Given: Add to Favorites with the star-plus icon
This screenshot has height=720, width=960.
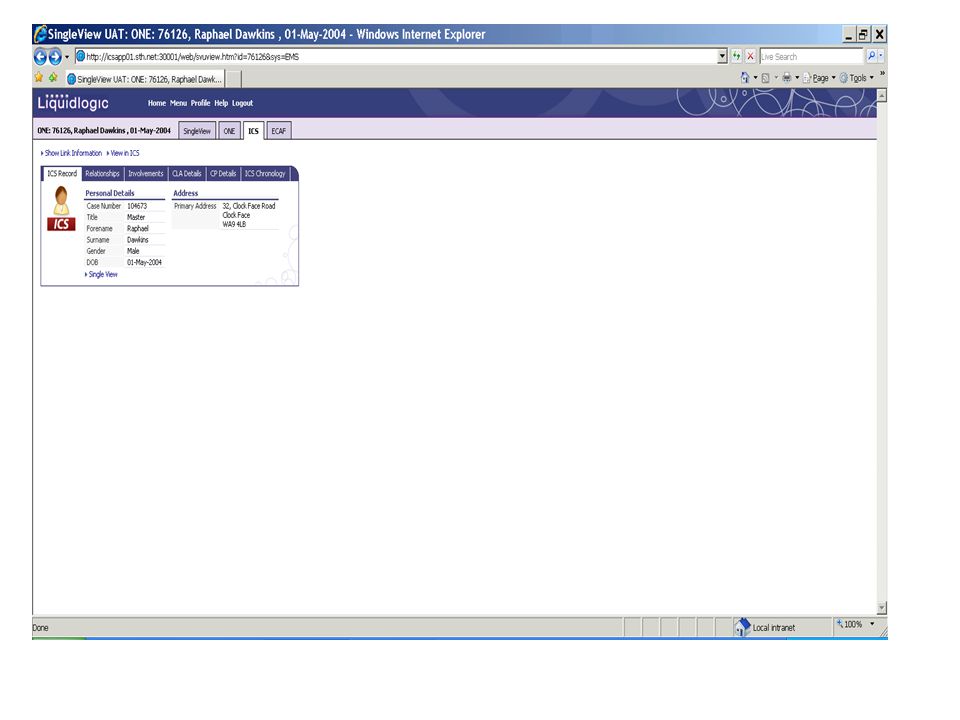Looking at the screenshot, I should [x=53, y=78].
